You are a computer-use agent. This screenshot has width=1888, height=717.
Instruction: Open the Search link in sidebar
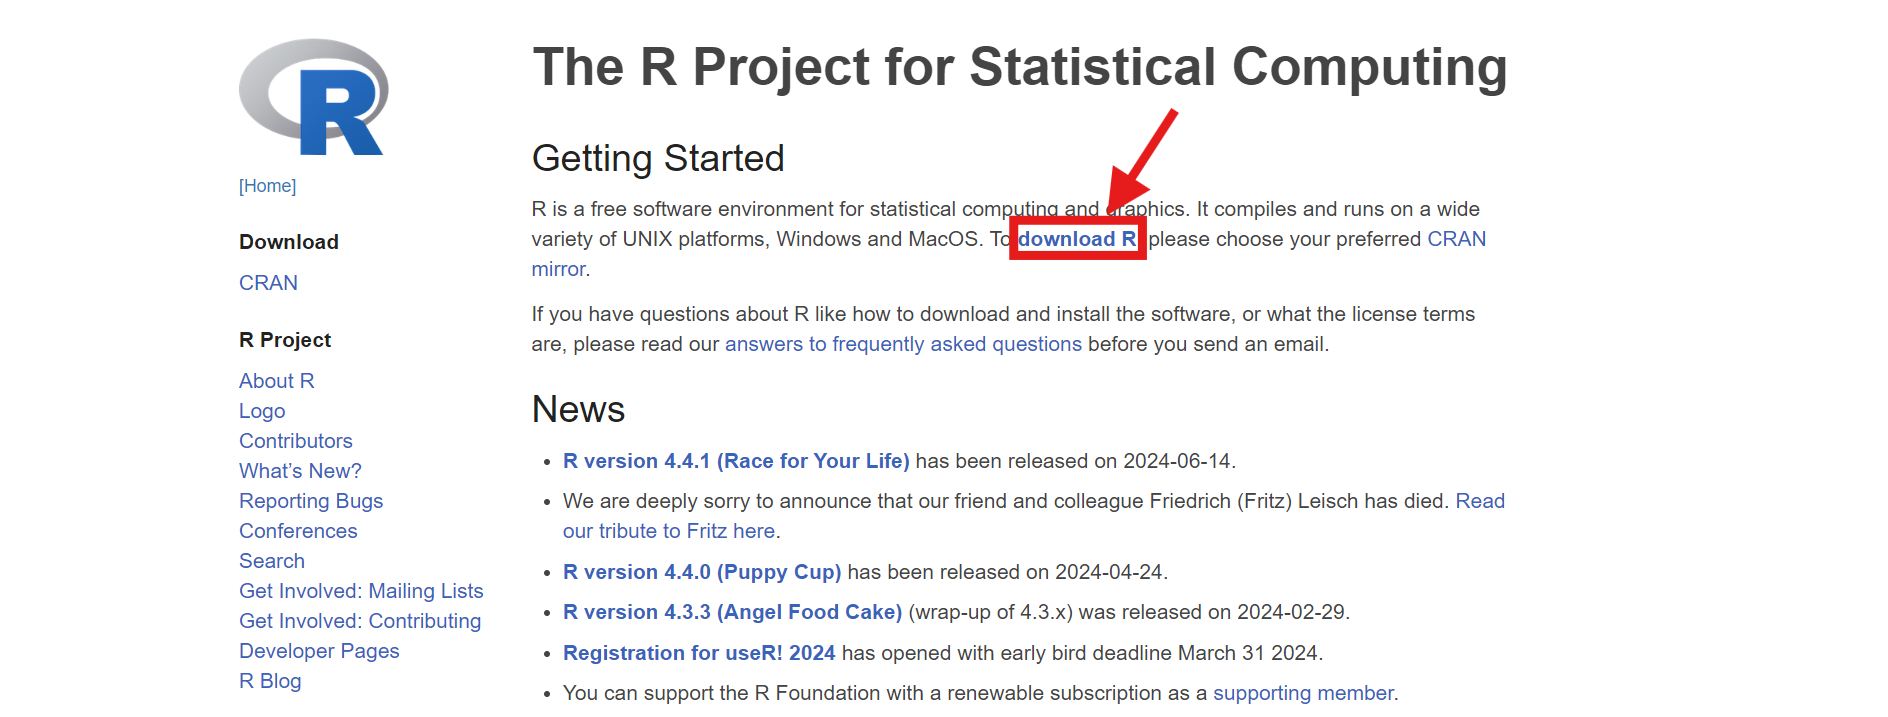[272, 561]
